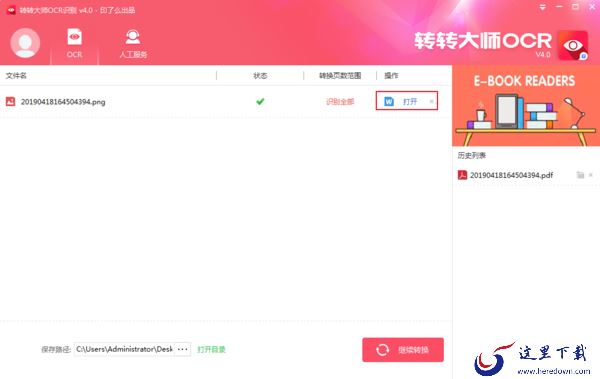The width and height of the screenshot is (600, 379).
Task: Select the OCR tab in the header
Action: 74,43
